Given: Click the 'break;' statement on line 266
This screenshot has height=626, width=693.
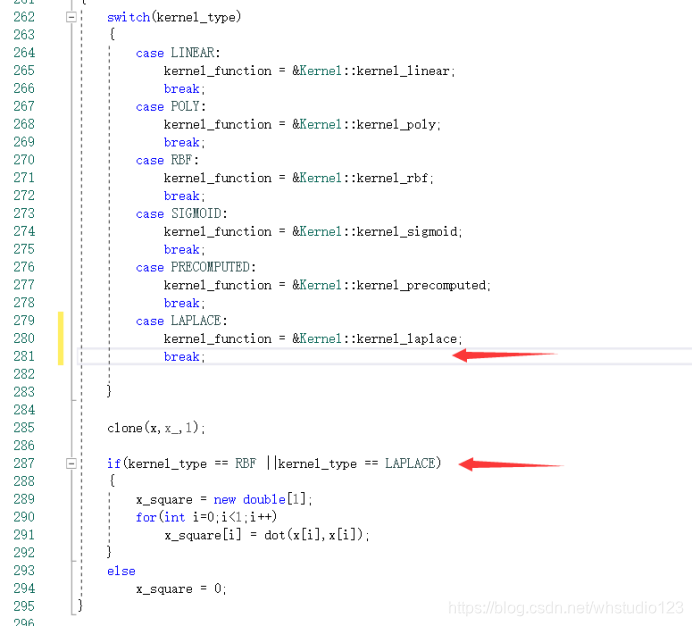Looking at the screenshot, I should (x=184, y=89).
